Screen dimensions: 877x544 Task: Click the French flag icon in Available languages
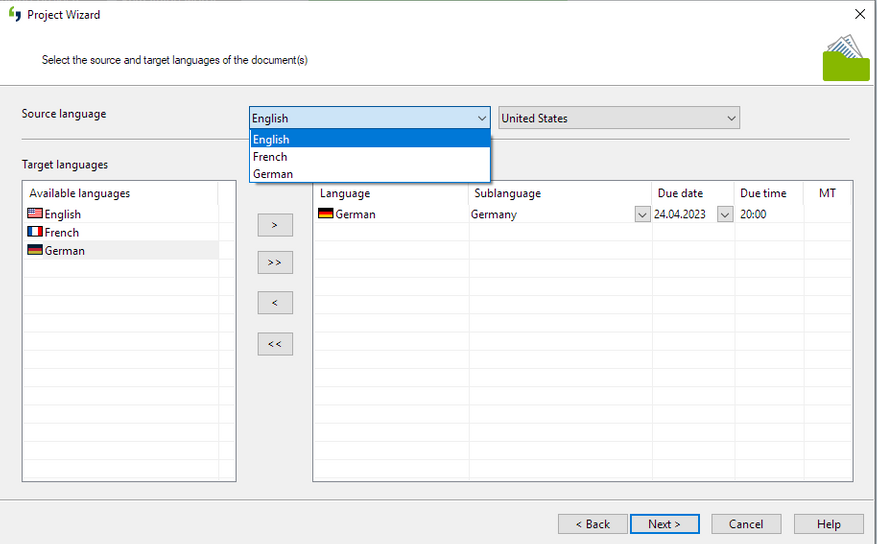[35, 231]
